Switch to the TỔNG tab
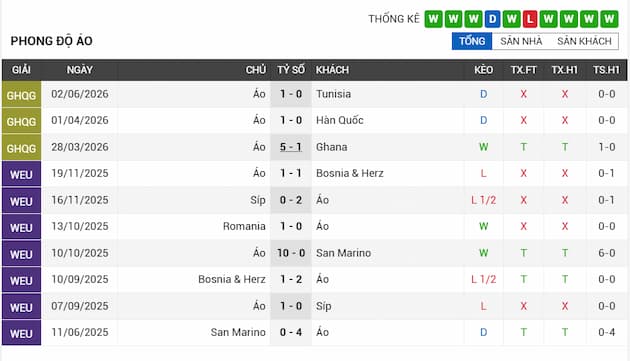 coord(472,41)
